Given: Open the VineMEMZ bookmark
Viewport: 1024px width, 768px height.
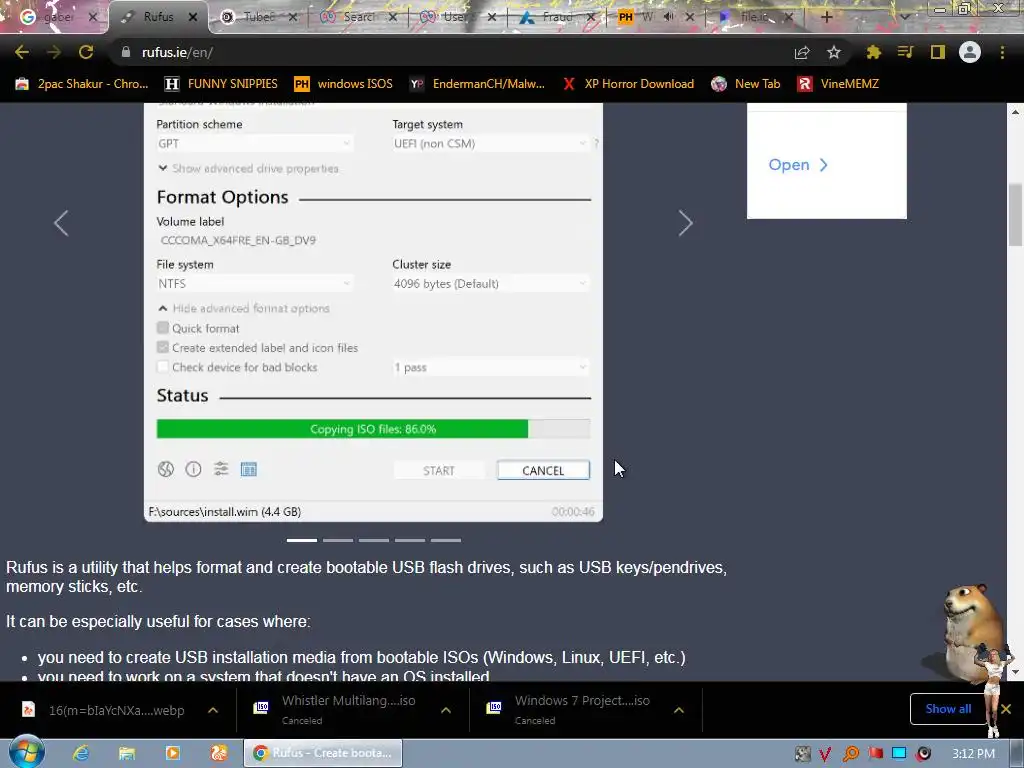Looking at the screenshot, I should 839,84.
